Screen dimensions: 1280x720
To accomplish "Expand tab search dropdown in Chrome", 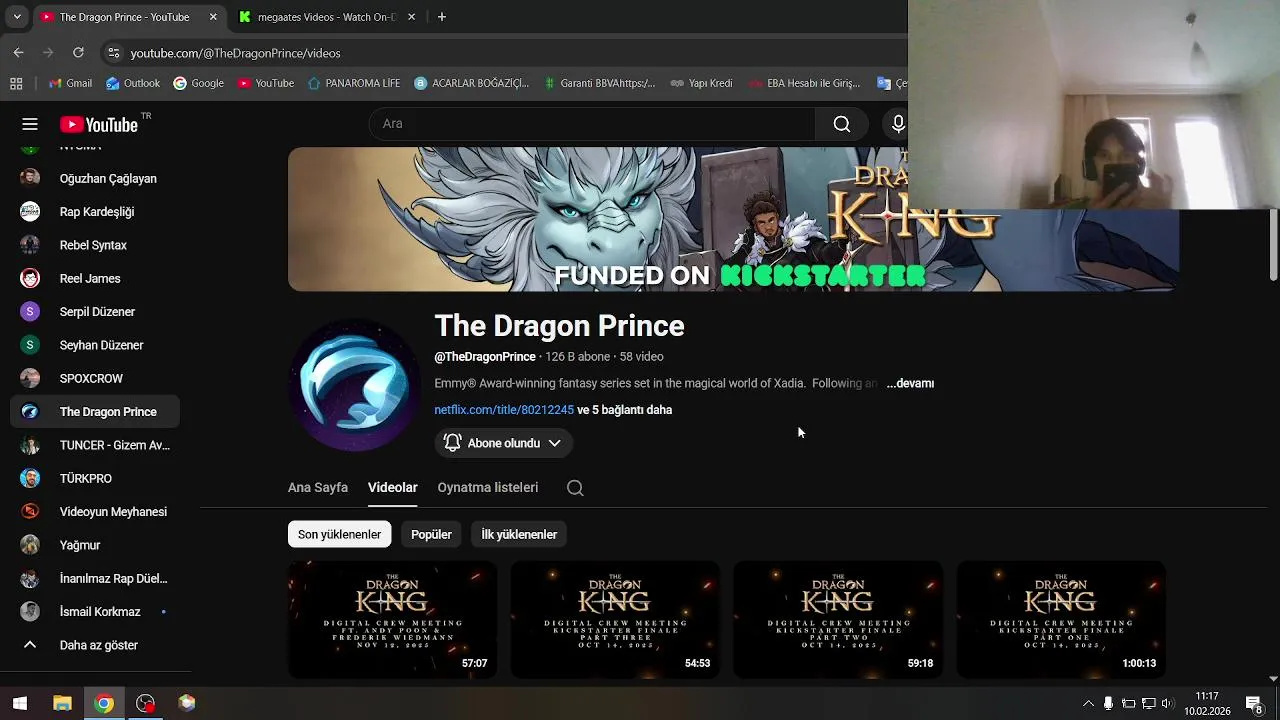I will click(x=16, y=17).
